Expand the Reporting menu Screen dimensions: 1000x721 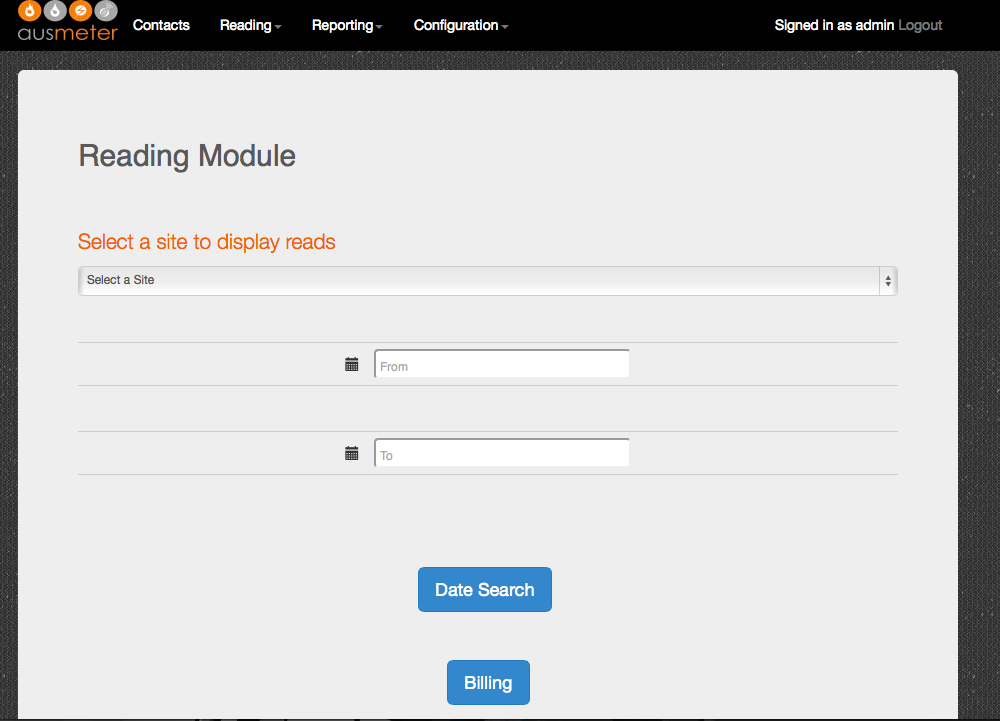pos(347,25)
